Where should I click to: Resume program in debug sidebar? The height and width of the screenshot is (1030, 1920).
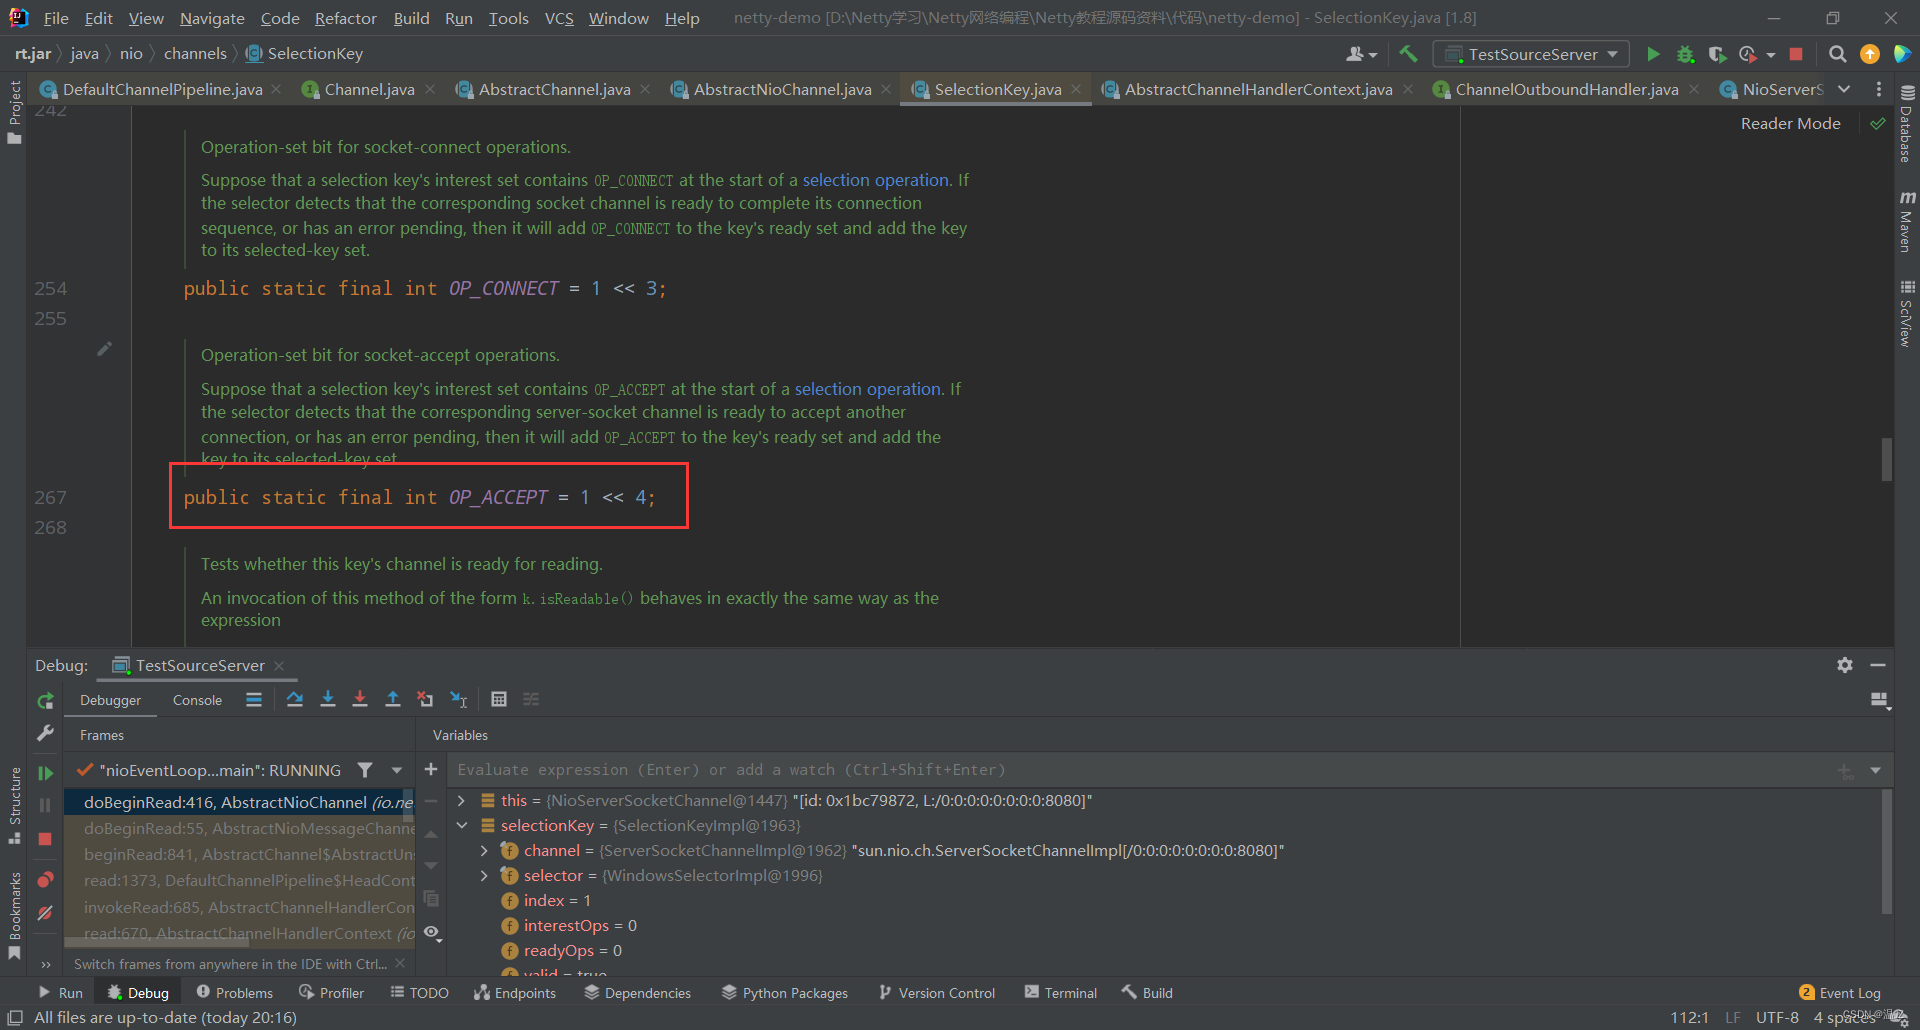(x=45, y=773)
